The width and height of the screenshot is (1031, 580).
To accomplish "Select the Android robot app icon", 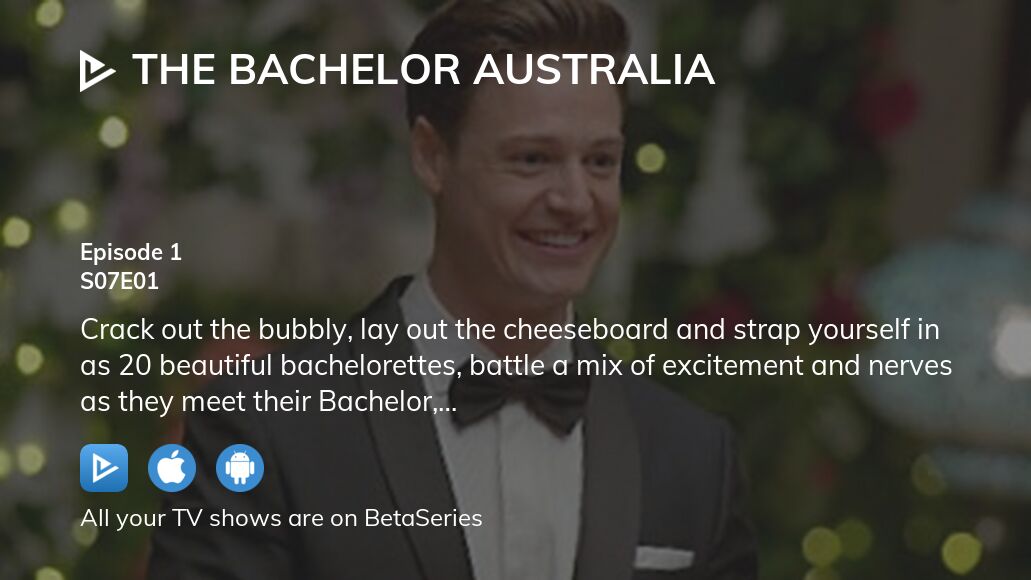I will pyautogui.click(x=240, y=468).
